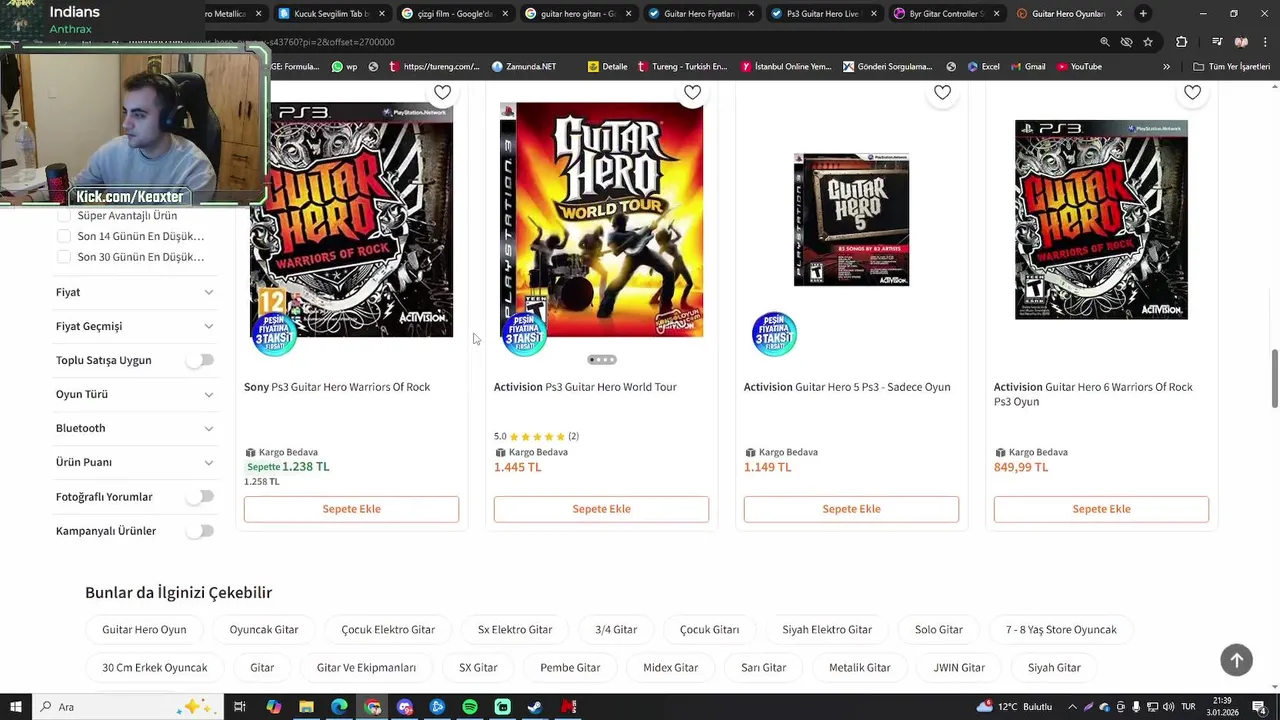Switch to Microsoft Edge in taskbar

tap(339, 707)
